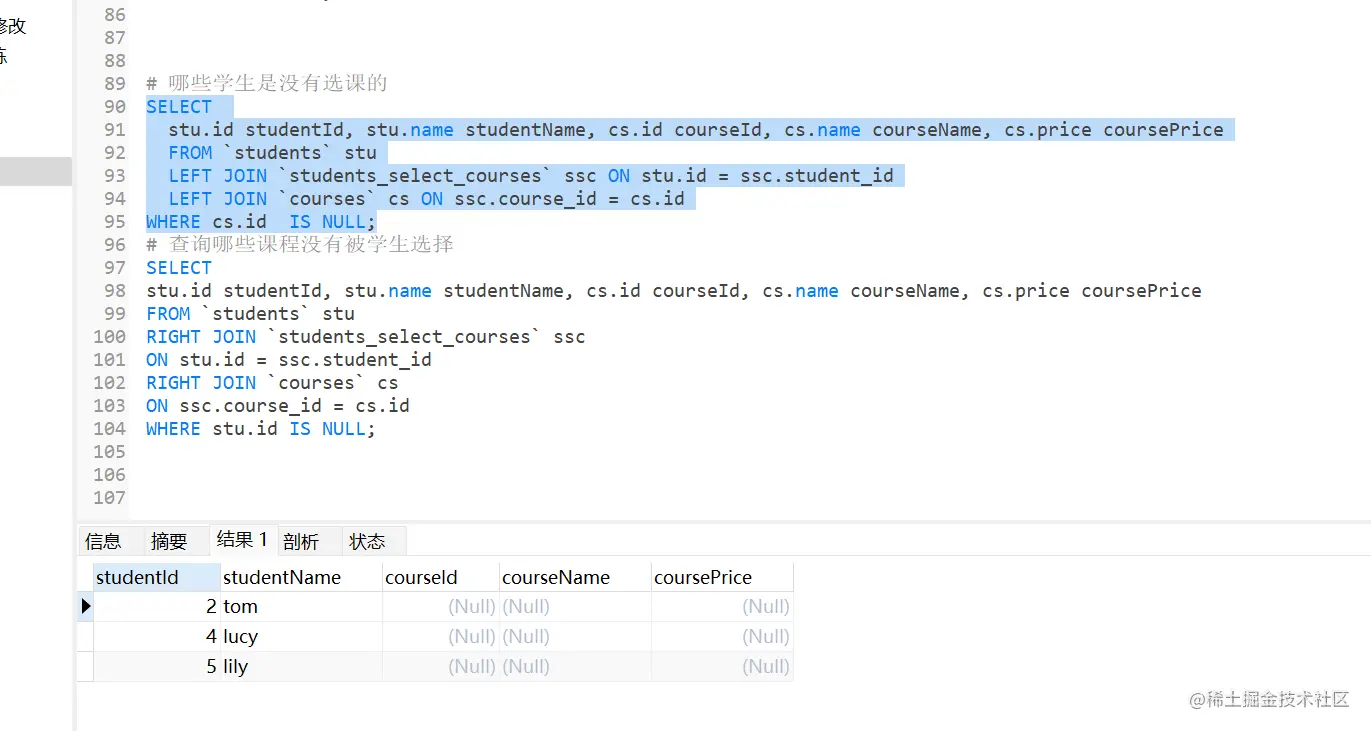Click ON stu.id = ssc.student_id on line 101
This screenshot has height=731, width=1371.
point(289,360)
